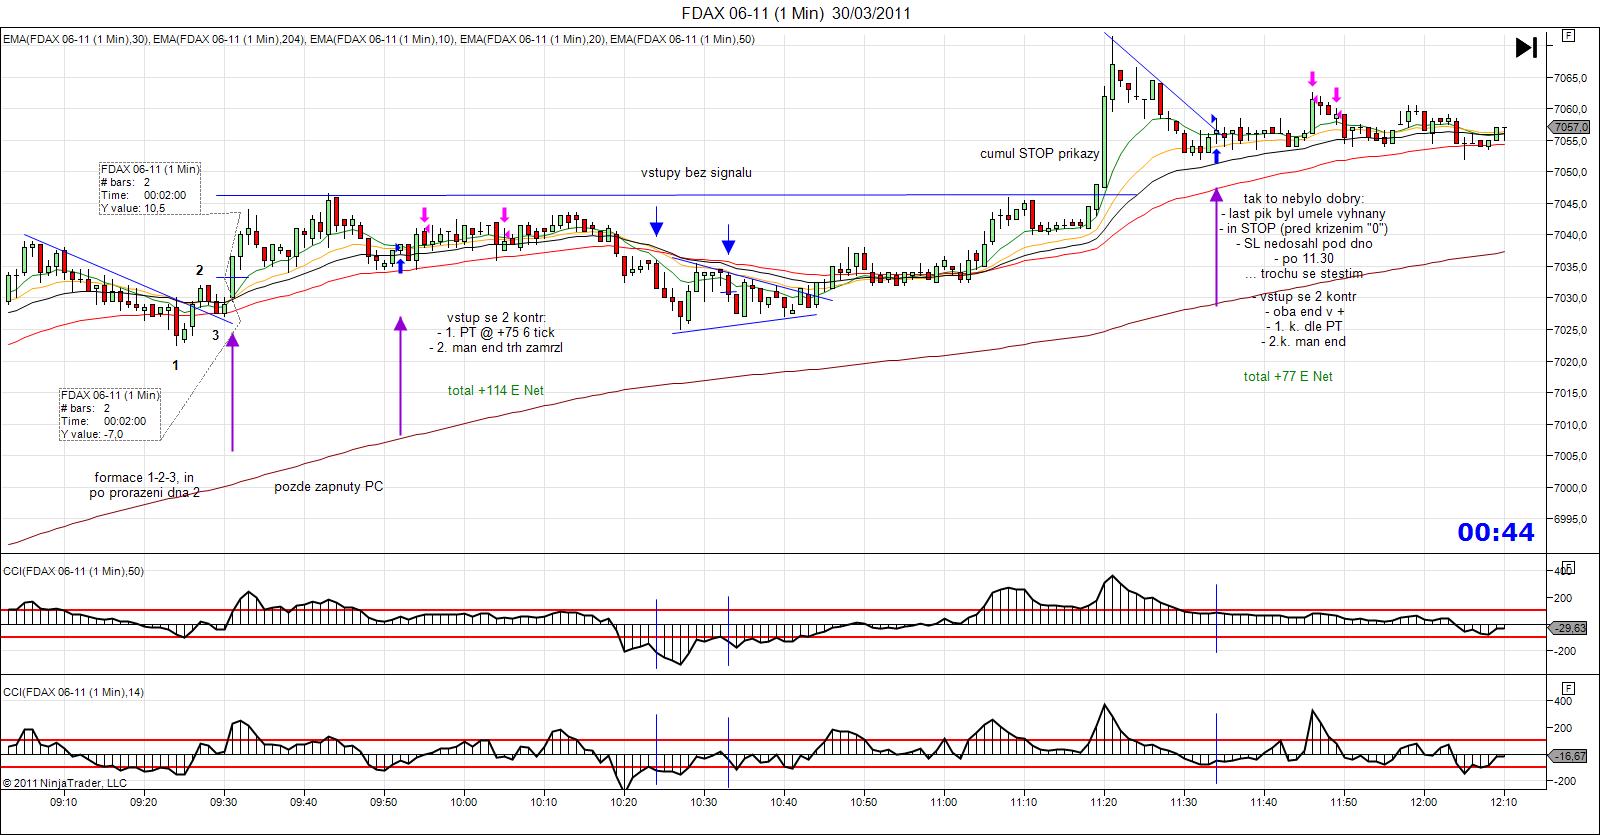Click the -16,67 CCI value marker
Image resolution: width=1600 pixels, height=835 pixels.
pos(1569,757)
